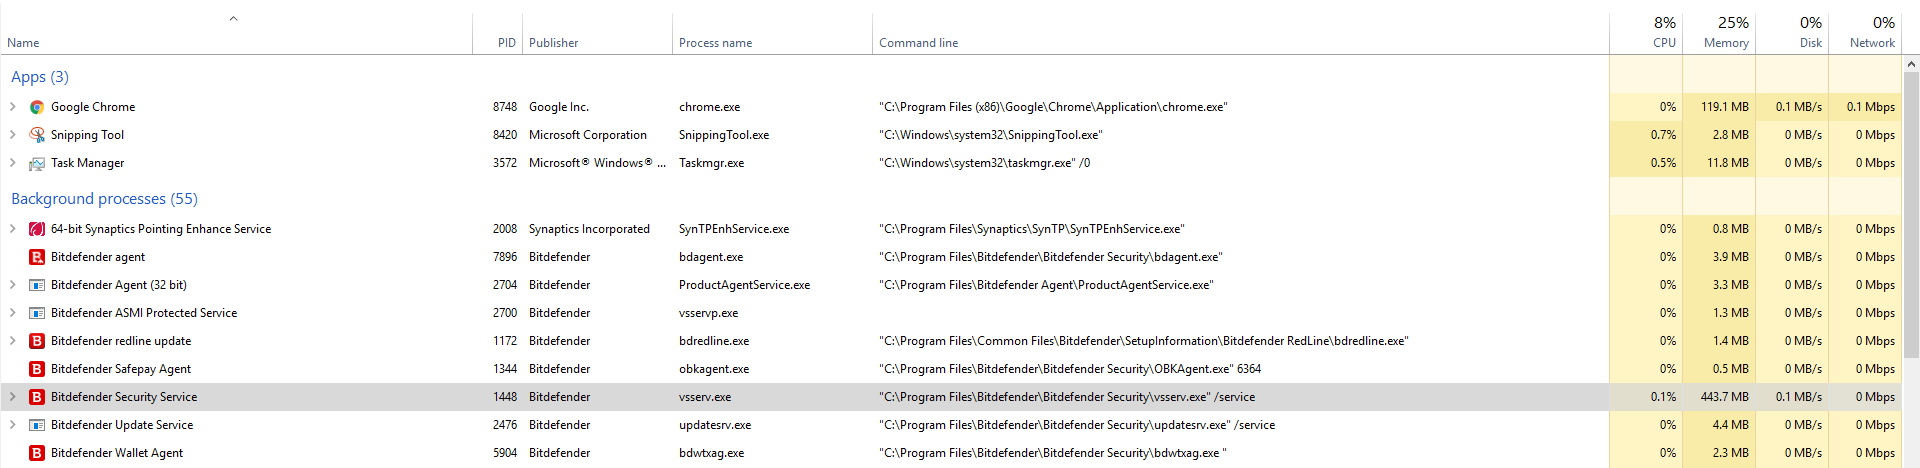Click the OBKAgent.exe command line path
Image resolution: width=1920 pixels, height=468 pixels.
[x=1070, y=369]
